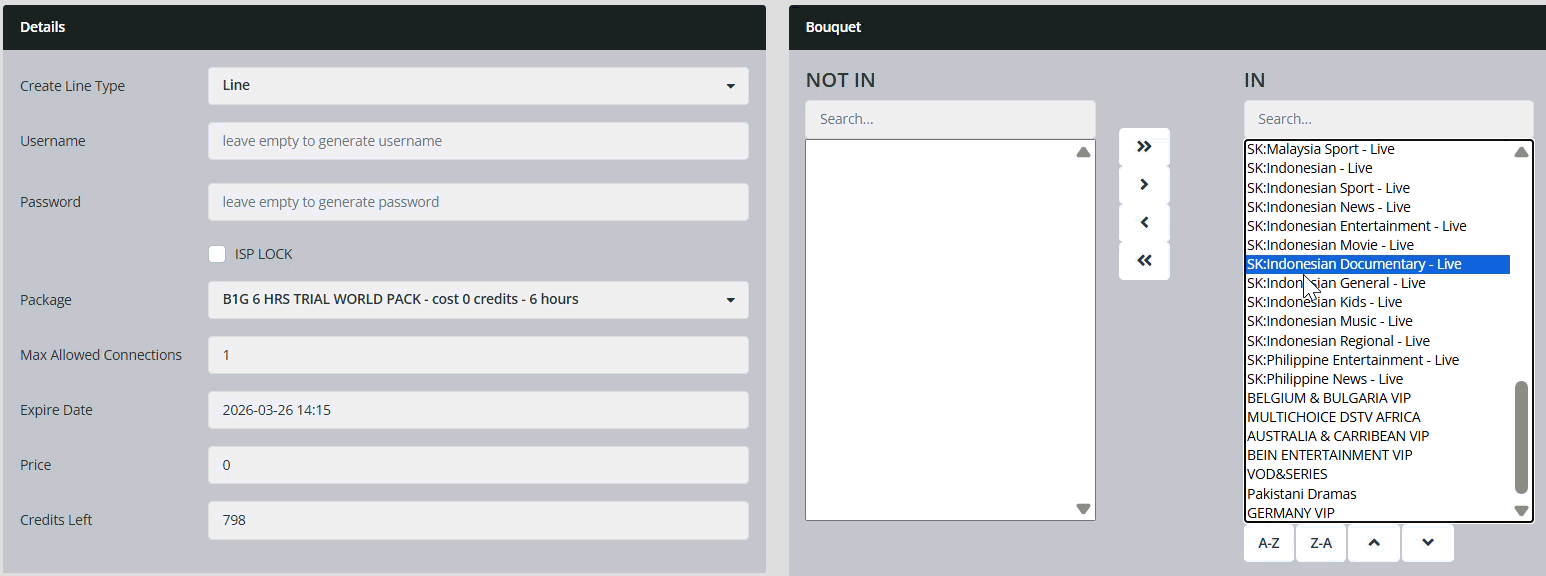The height and width of the screenshot is (576, 1546).
Task: Select SK:Indonesian Kids - Live in the IN list
Action: click(1330, 301)
